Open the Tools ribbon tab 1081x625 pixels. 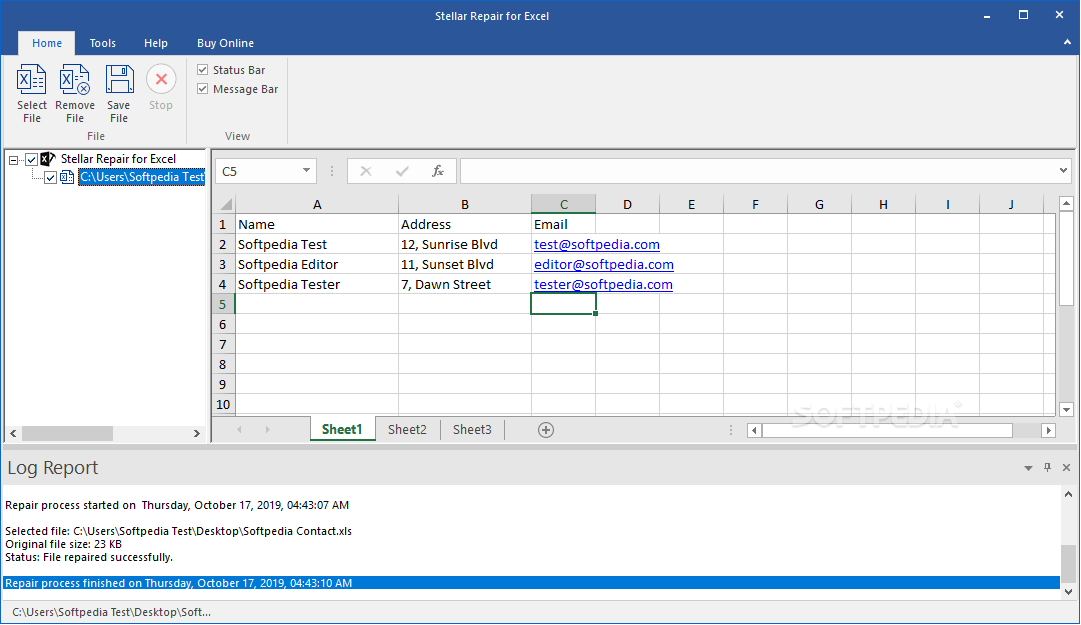click(x=103, y=43)
